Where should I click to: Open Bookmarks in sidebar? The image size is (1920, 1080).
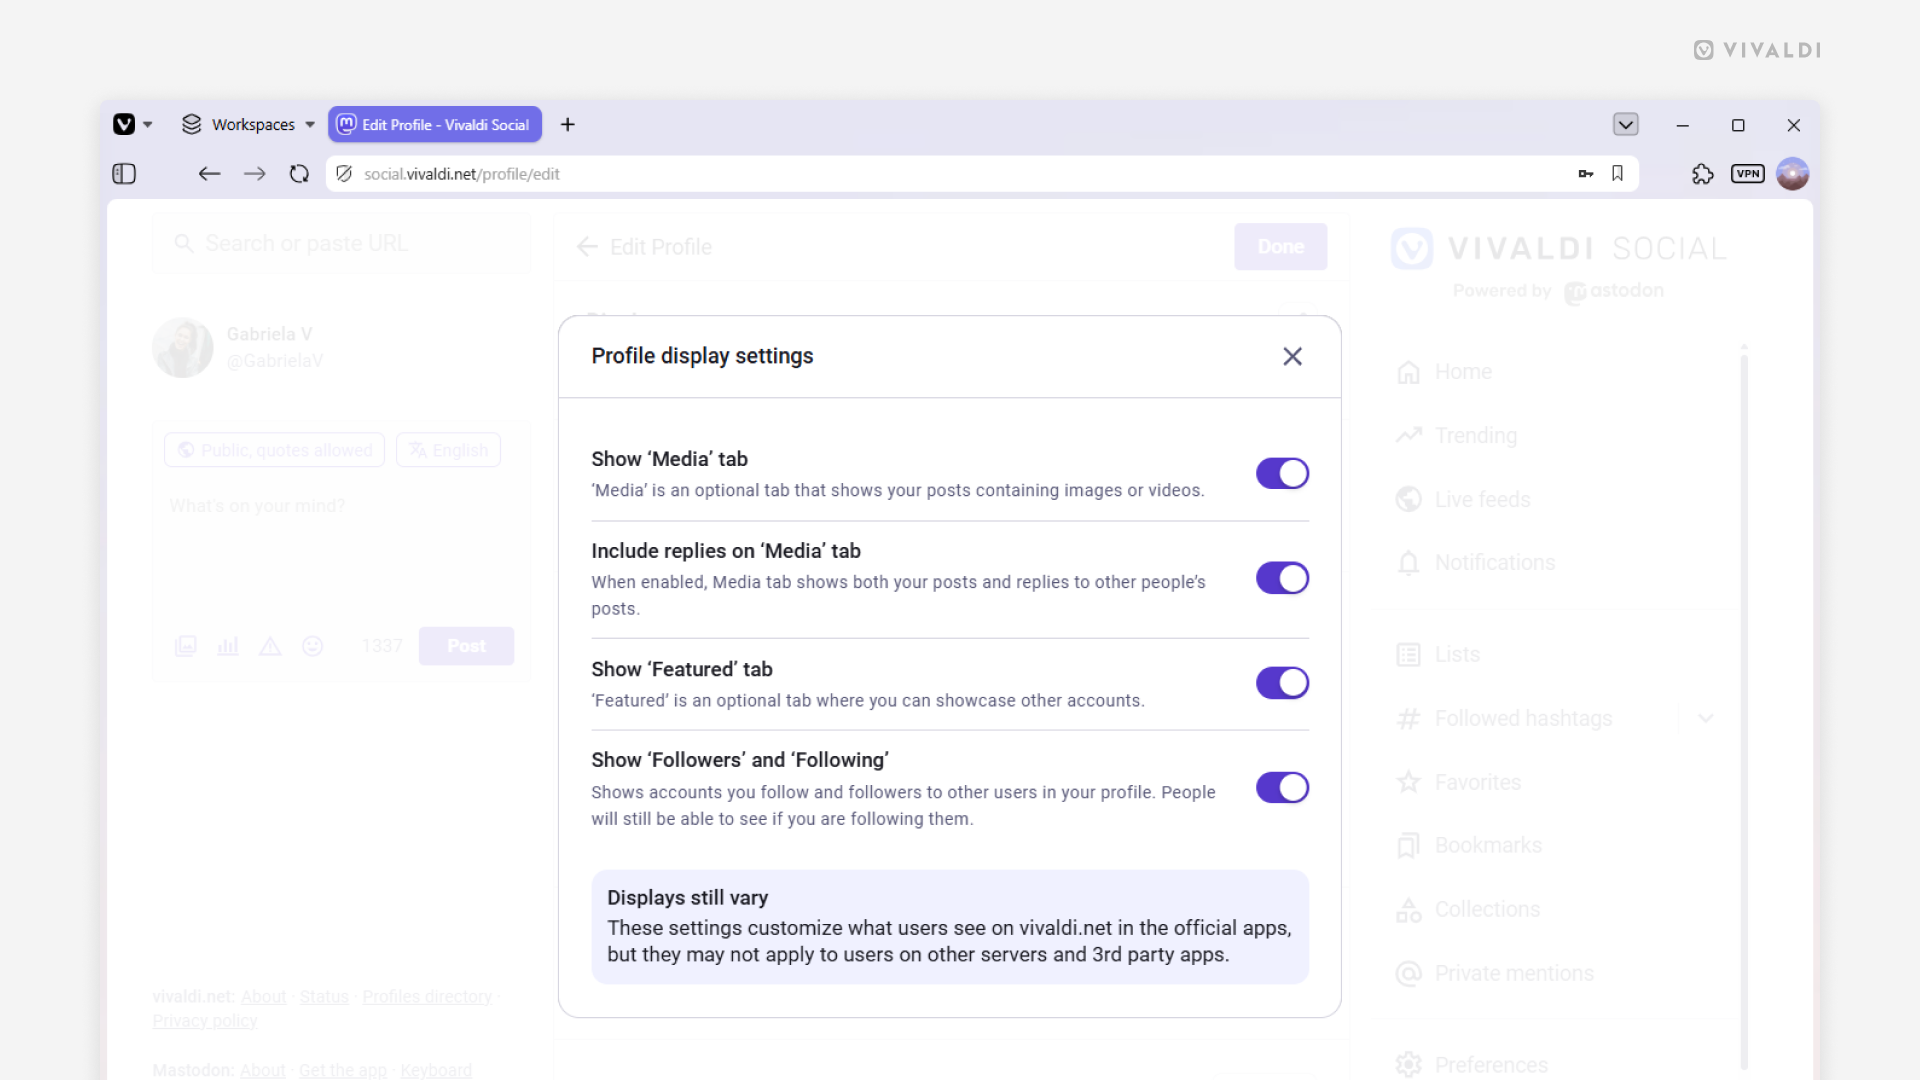[x=1469, y=846]
